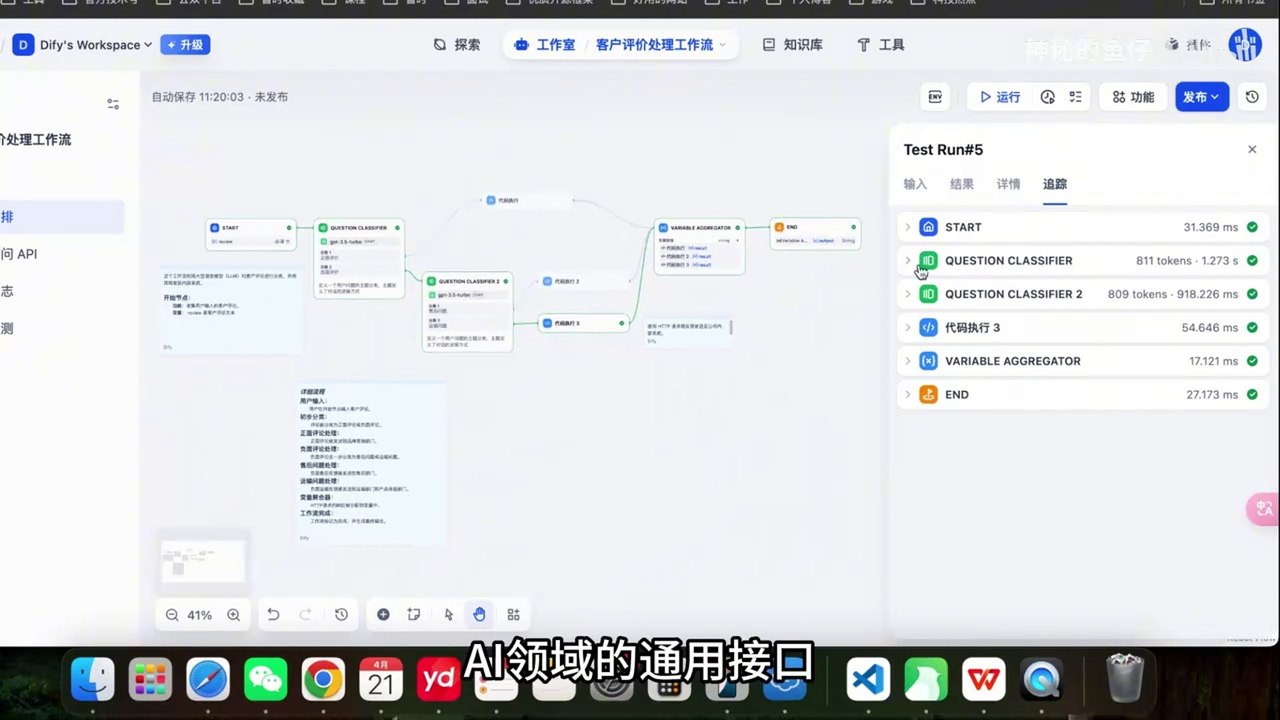Zoom in the workflow canvas

233,615
